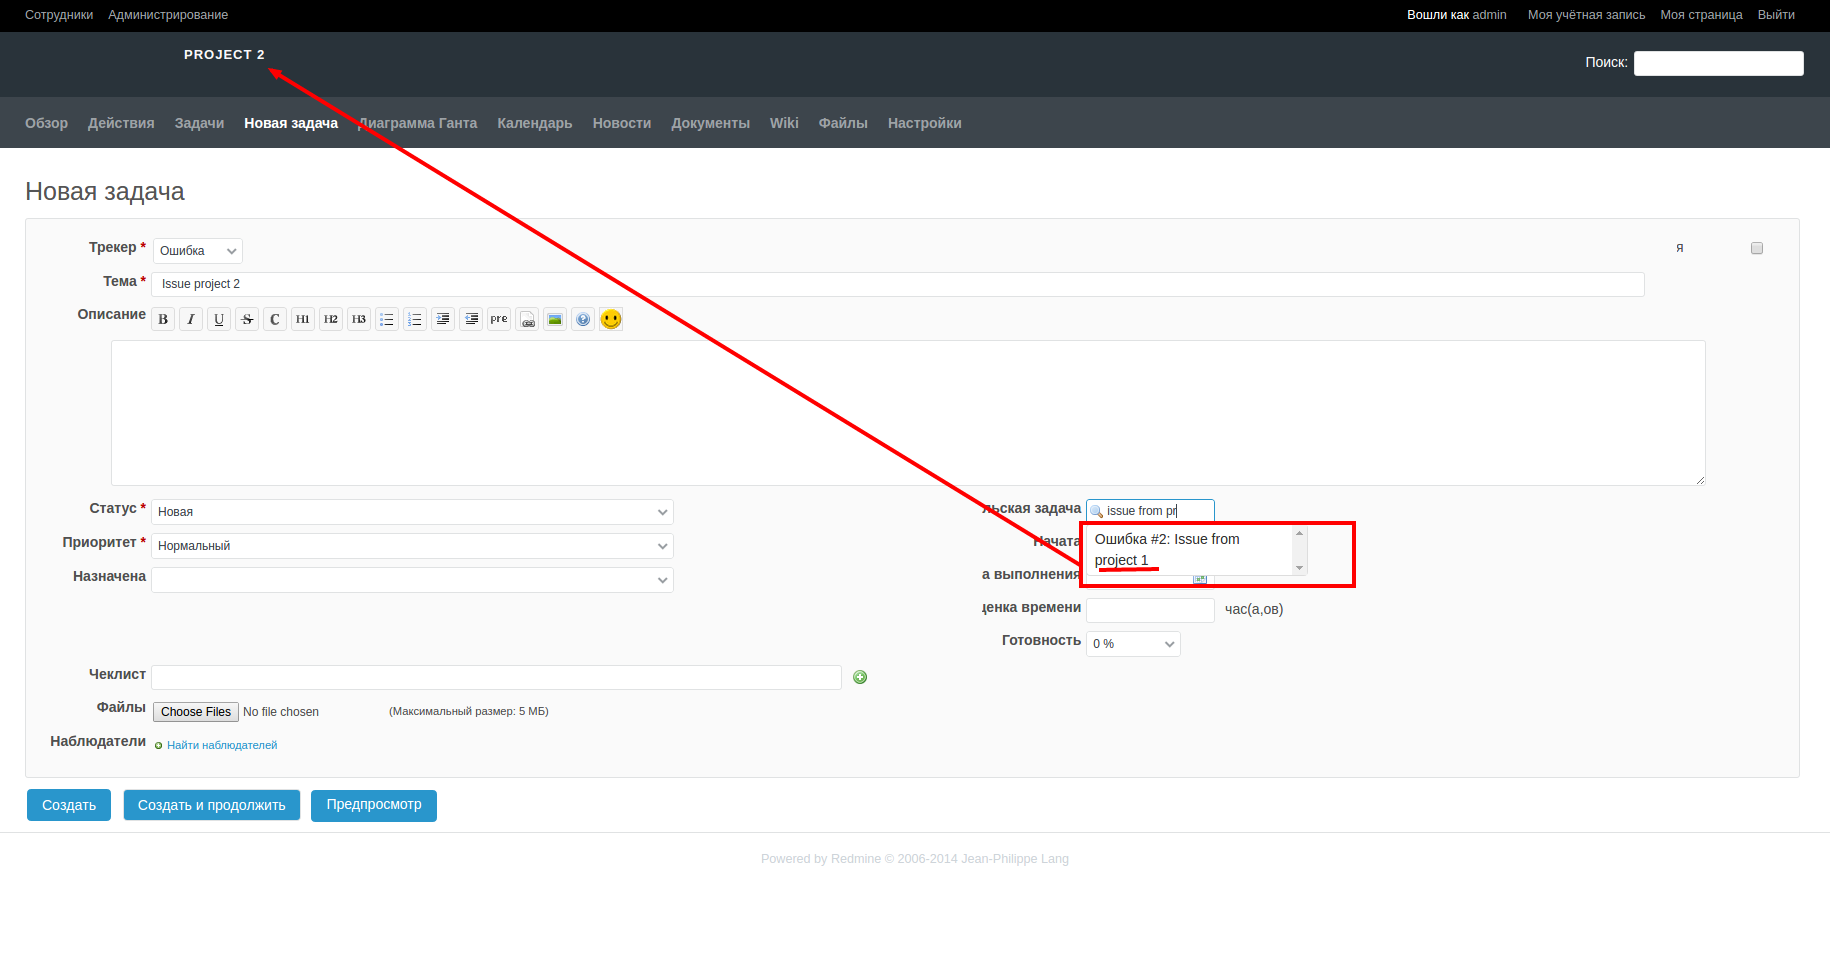Toggle strikethrough text formatting
1830x978 pixels.
(x=247, y=319)
